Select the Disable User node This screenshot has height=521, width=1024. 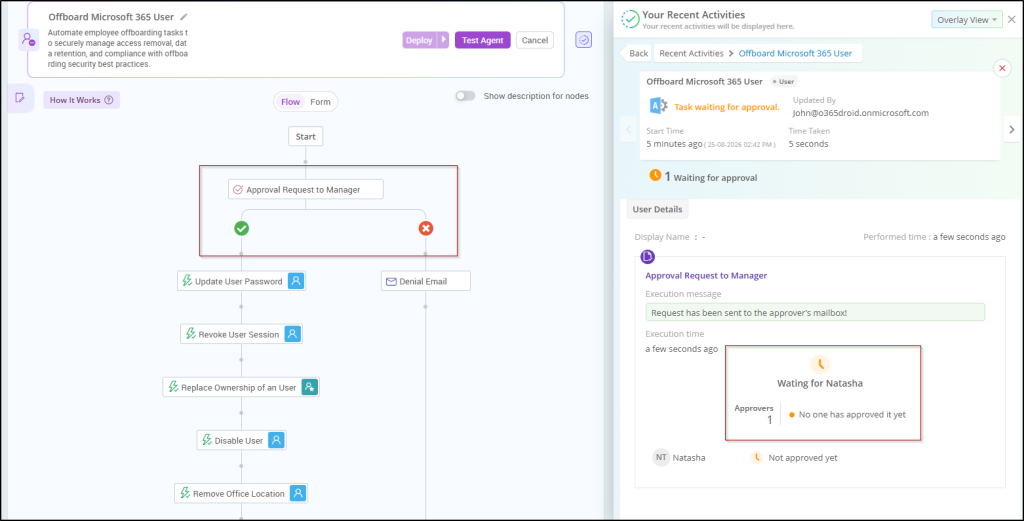(242, 440)
